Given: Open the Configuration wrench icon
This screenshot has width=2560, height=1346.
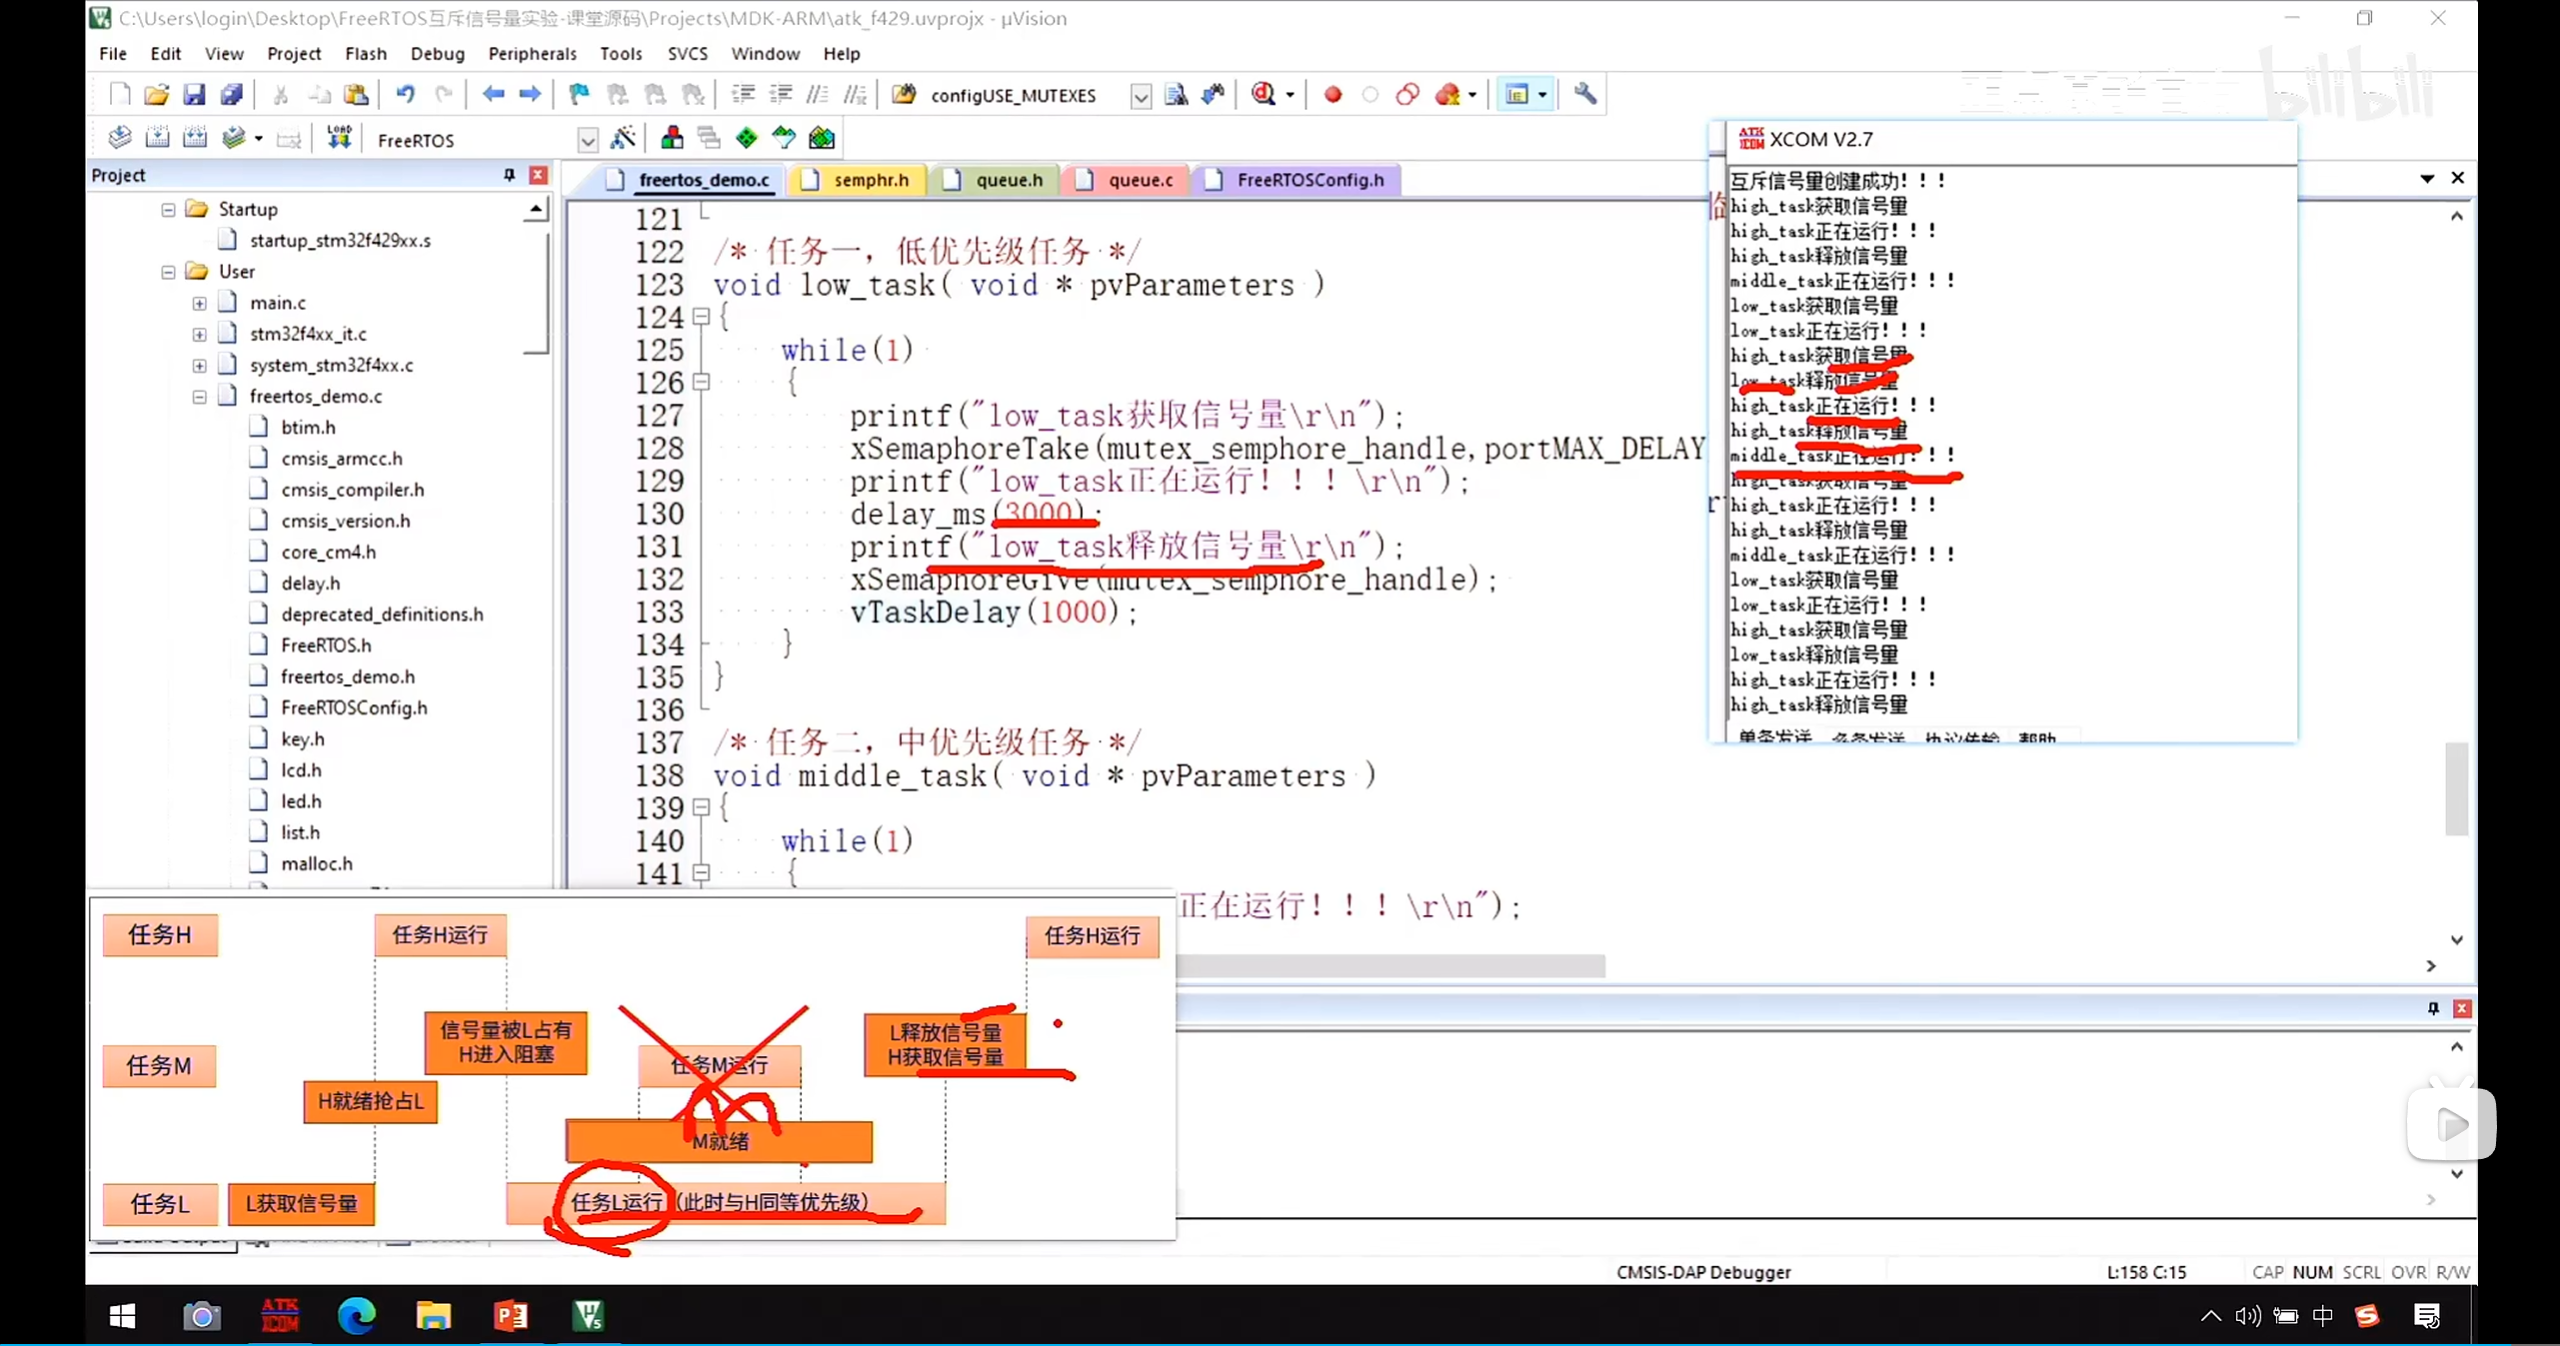Looking at the screenshot, I should click(x=1585, y=94).
